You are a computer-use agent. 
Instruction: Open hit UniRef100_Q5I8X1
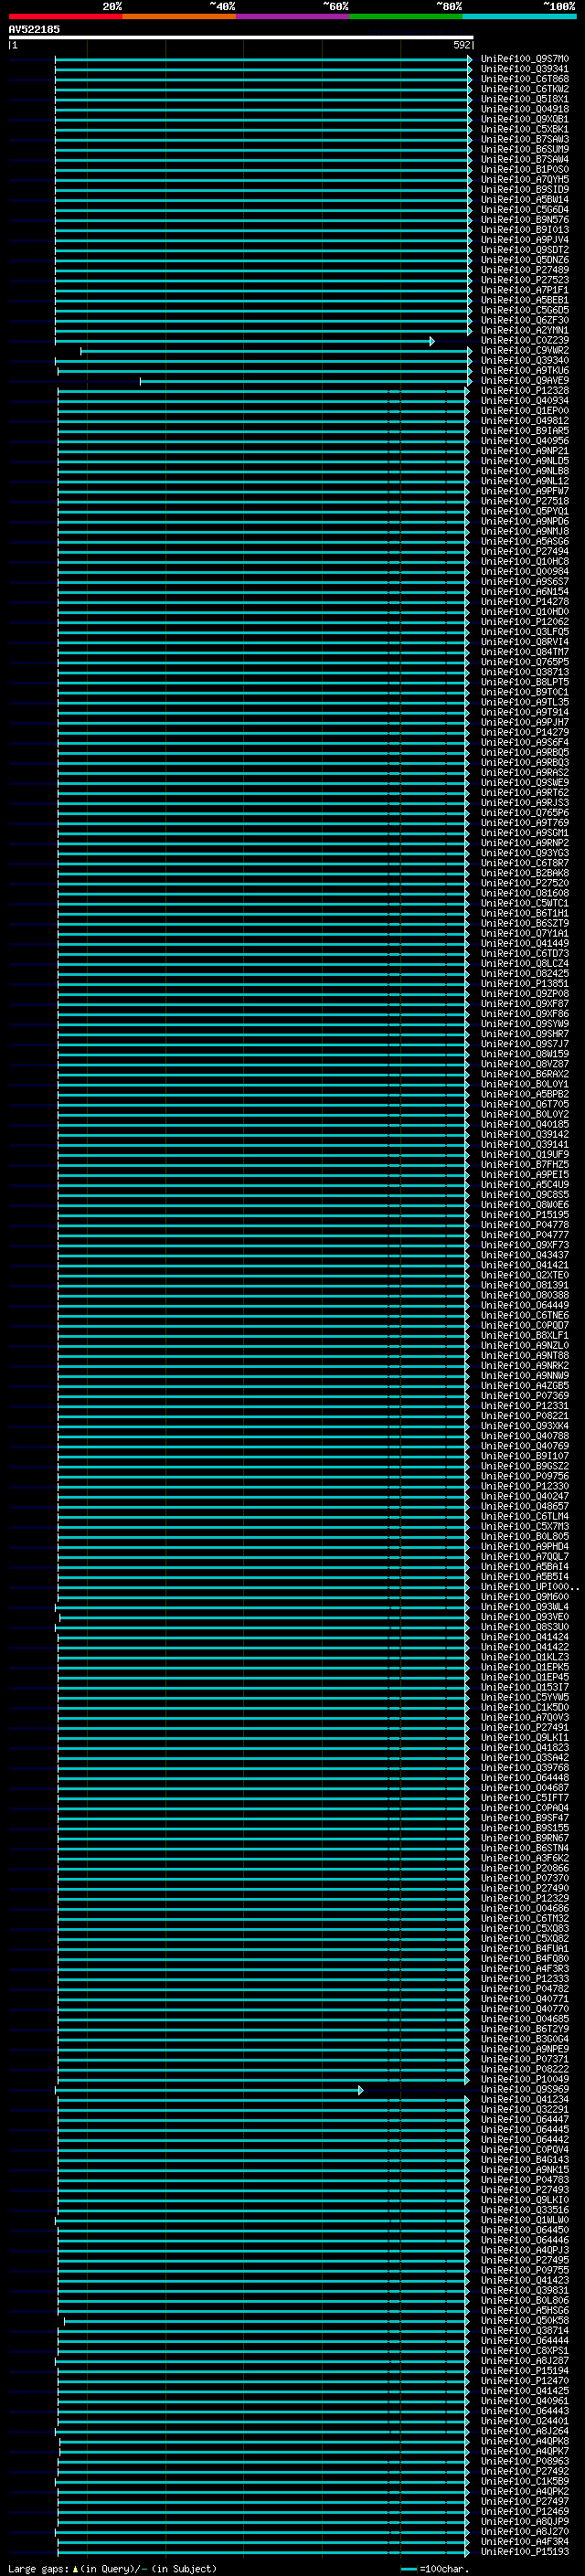(x=525, y=99)
